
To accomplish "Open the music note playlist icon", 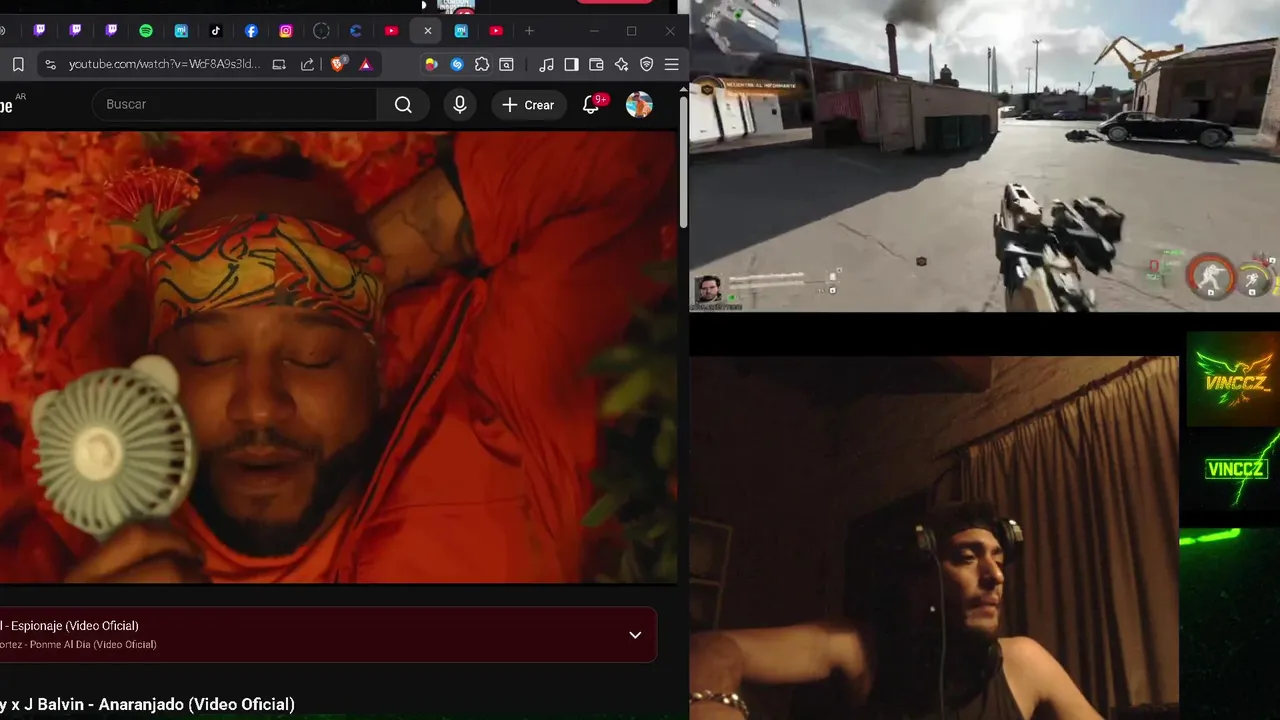I will [546, 64].
